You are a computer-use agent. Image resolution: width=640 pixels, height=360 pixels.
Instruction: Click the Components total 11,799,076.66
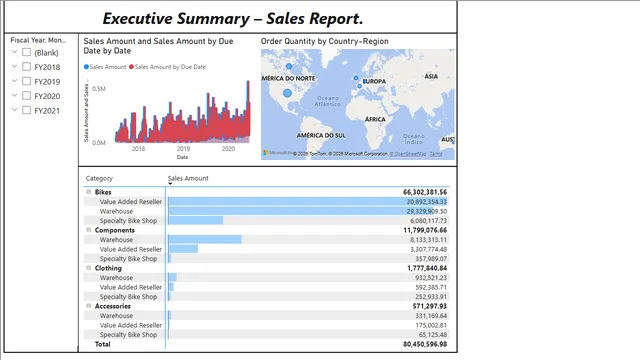425,230
